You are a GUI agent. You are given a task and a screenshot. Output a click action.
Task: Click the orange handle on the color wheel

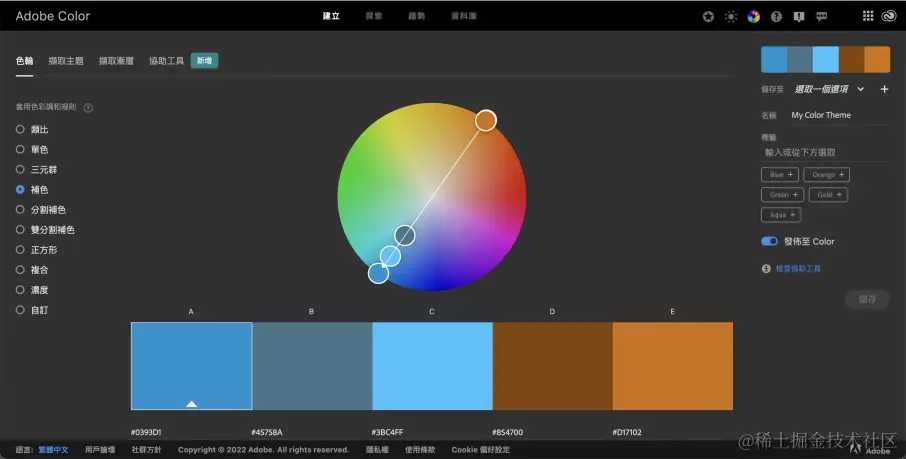[486, 120]
